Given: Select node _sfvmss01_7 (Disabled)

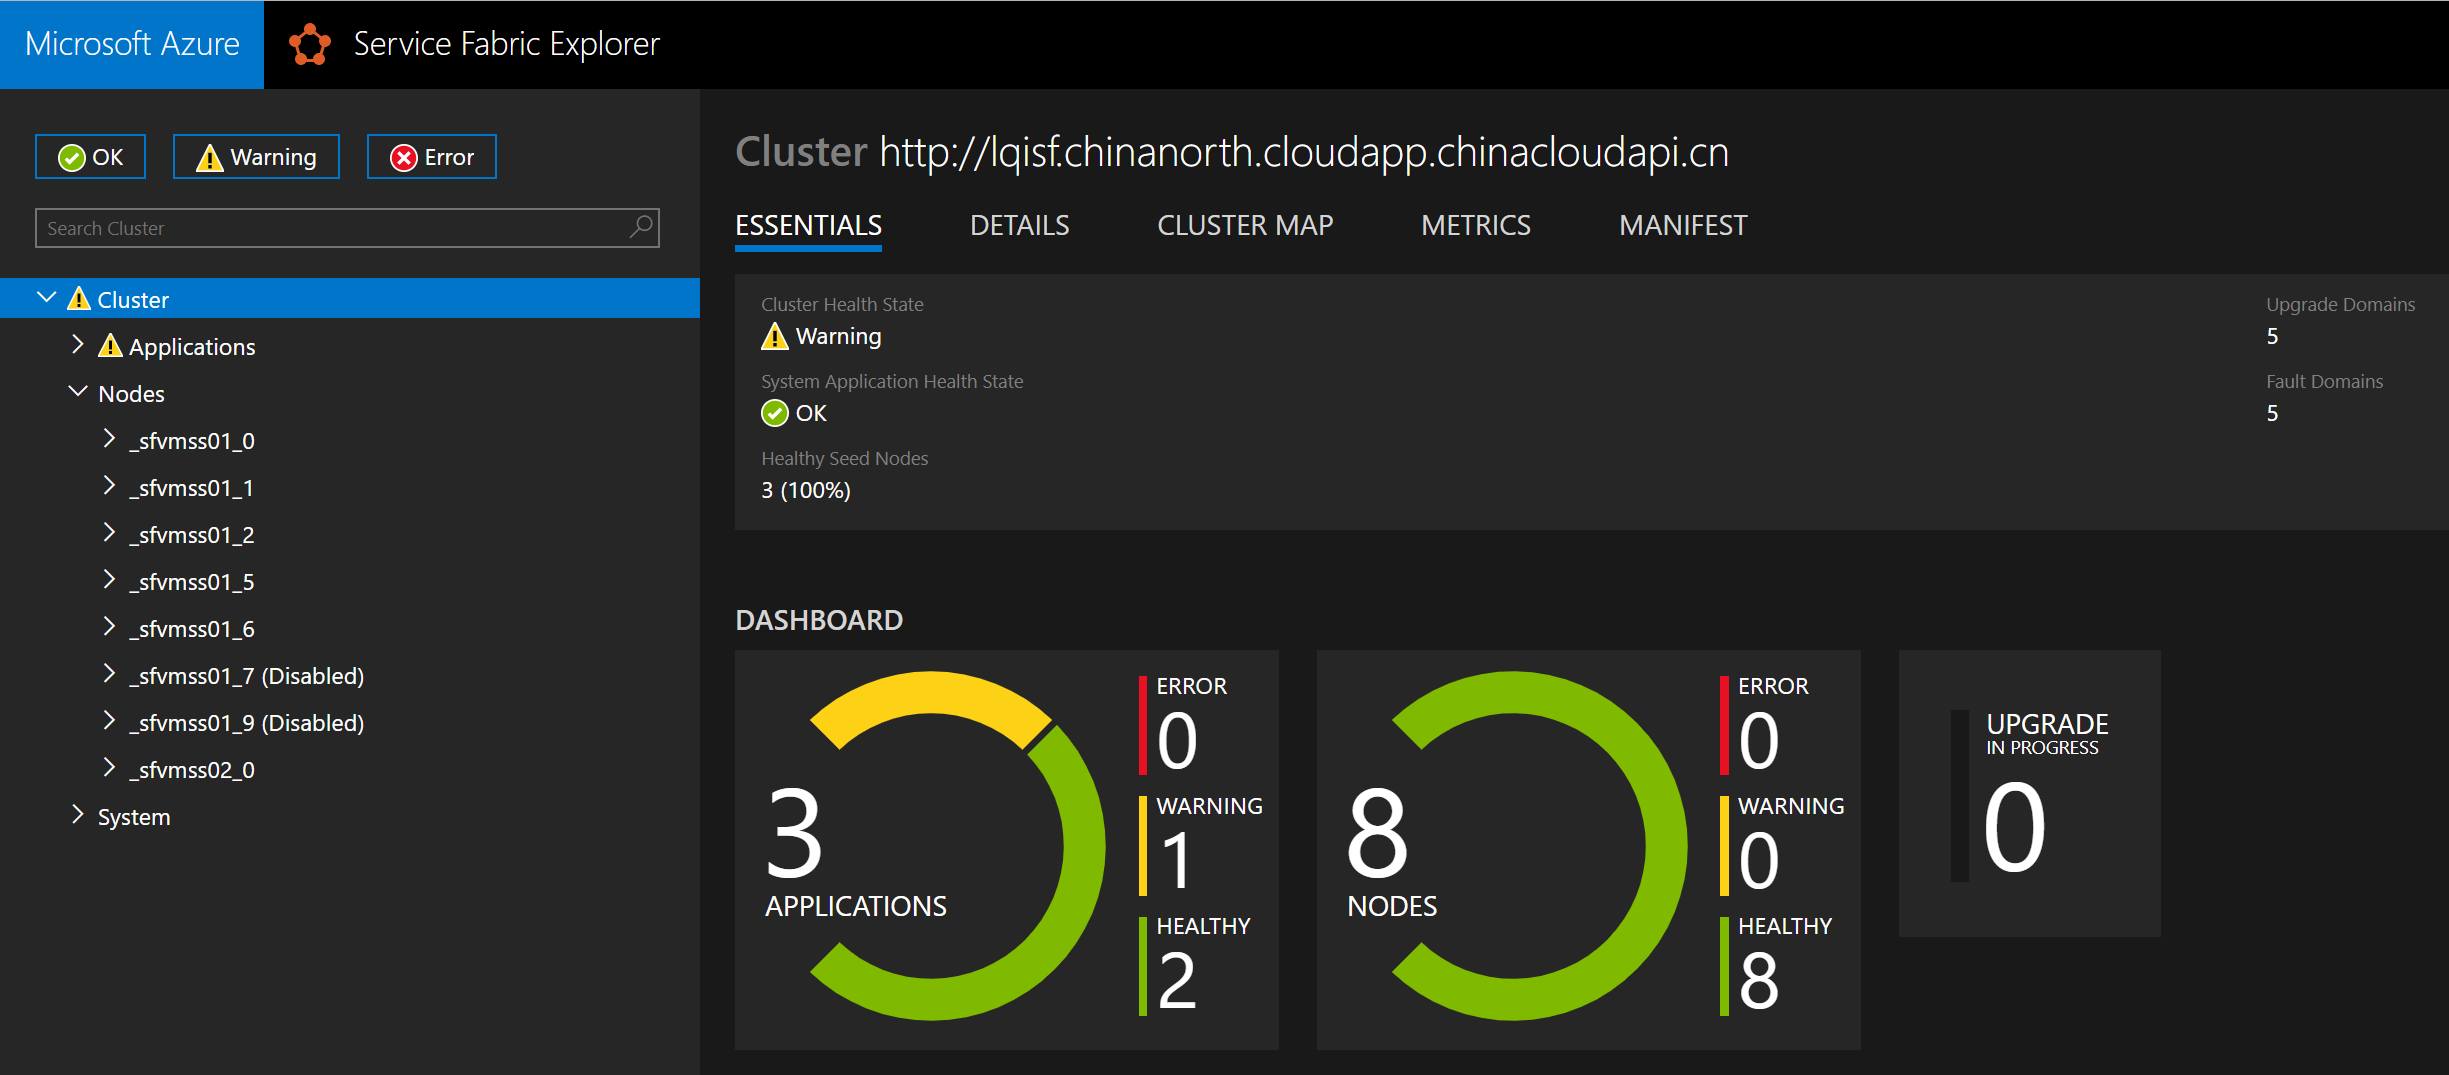Looking at the screenshot, I should tap(247, 675).
